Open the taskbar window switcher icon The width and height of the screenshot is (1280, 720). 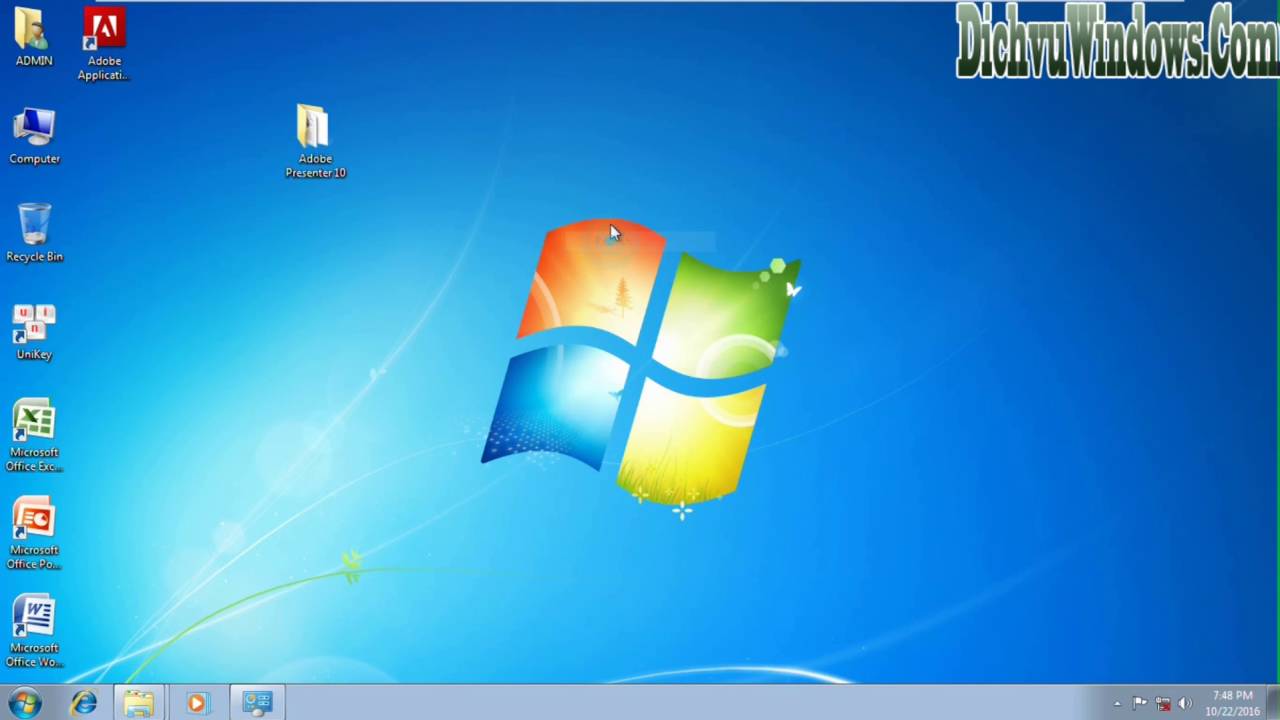click(257, 703)
